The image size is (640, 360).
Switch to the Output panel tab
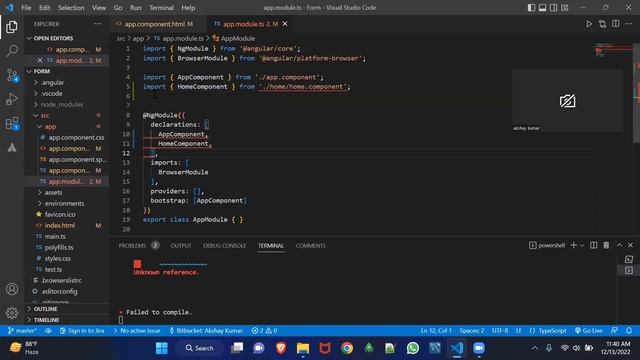click(181, 246)
